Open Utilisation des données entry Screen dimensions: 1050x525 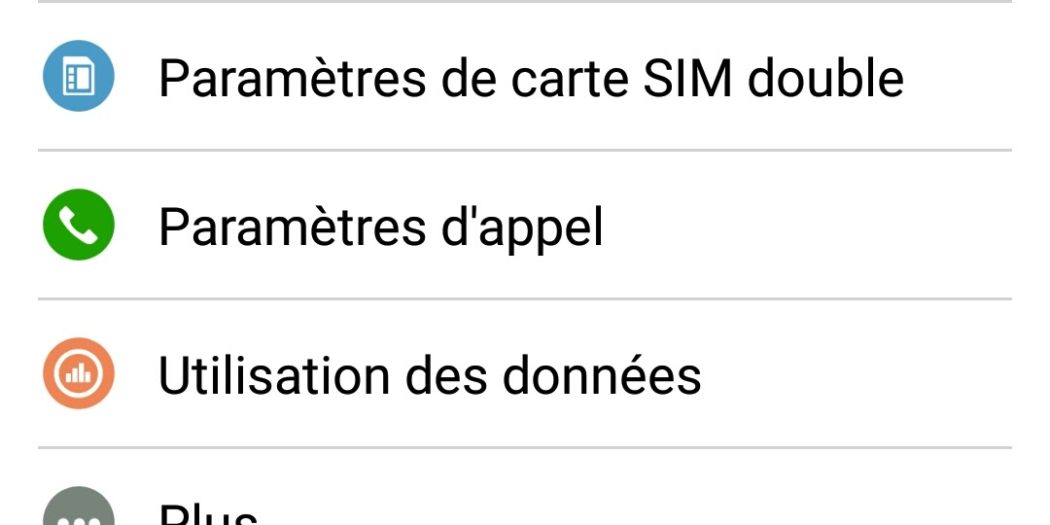429,375
